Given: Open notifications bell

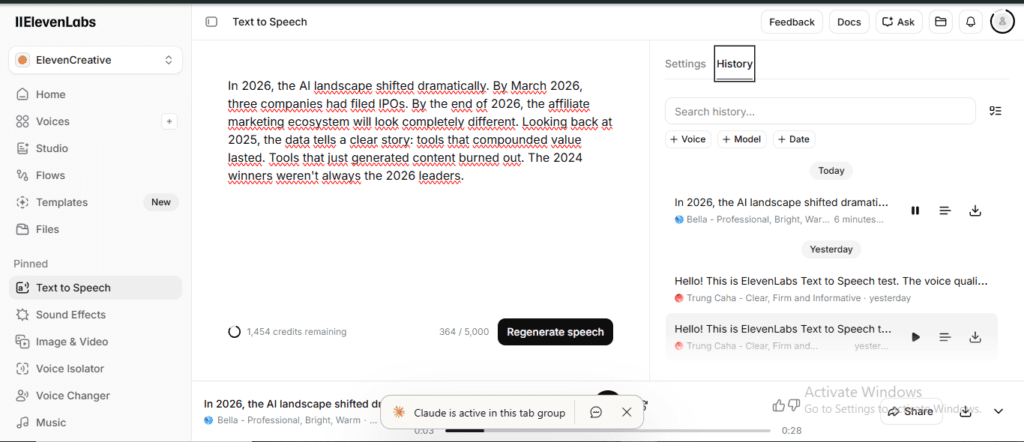Looking at the screenshot, I should [970, 22].
